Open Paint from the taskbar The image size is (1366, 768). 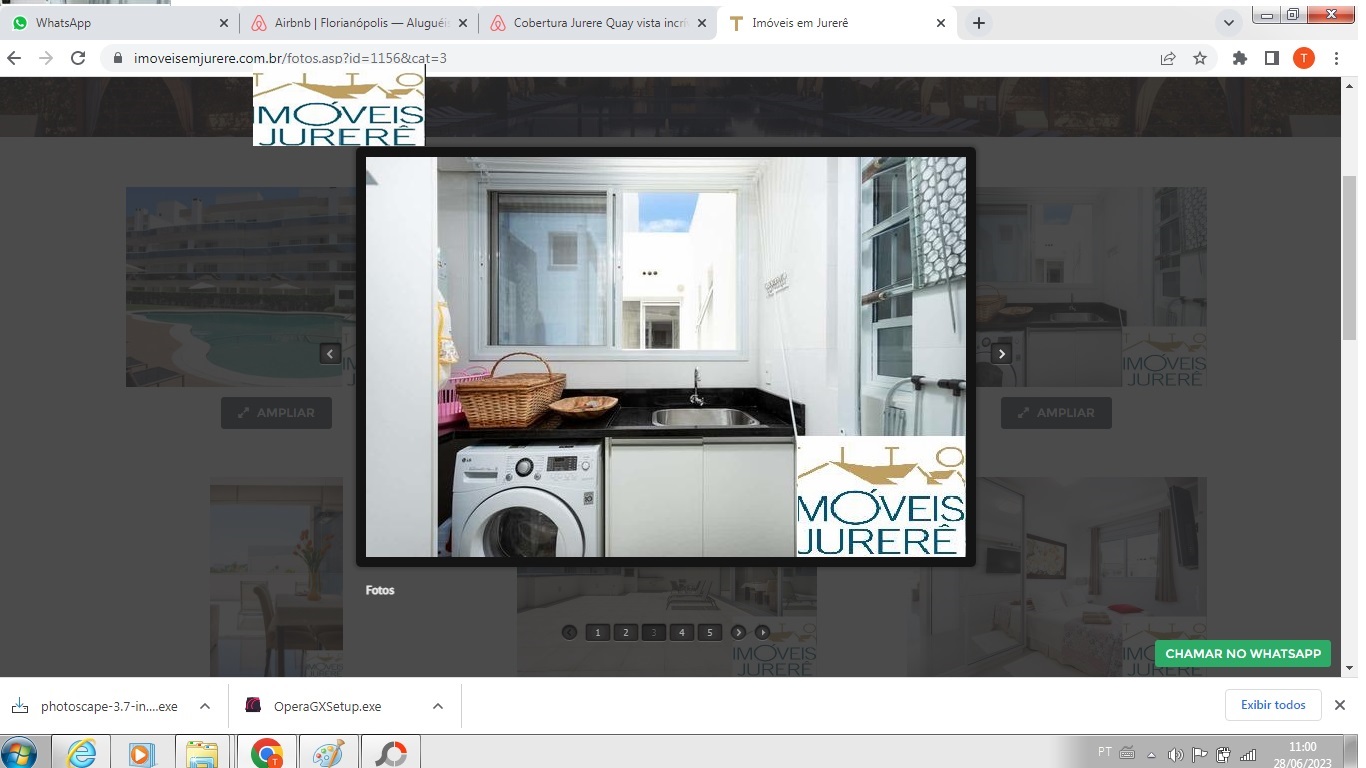[x=328, y=752]
